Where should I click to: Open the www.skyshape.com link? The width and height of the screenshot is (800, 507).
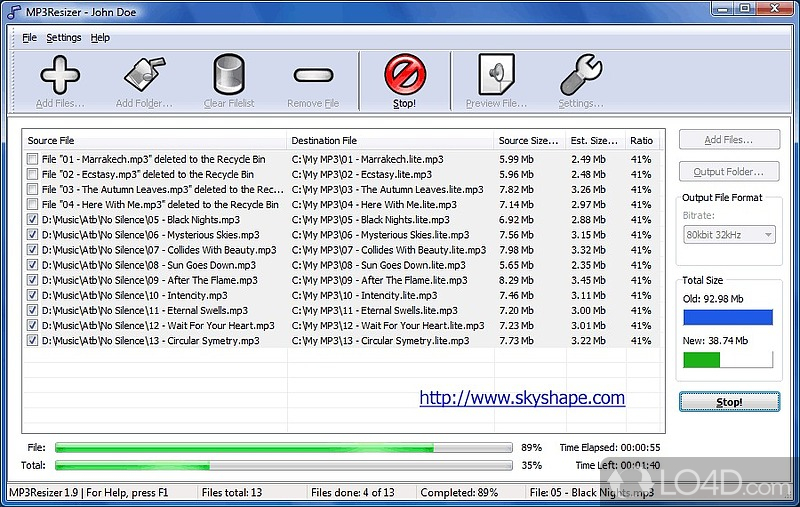(x=521, y=398)
